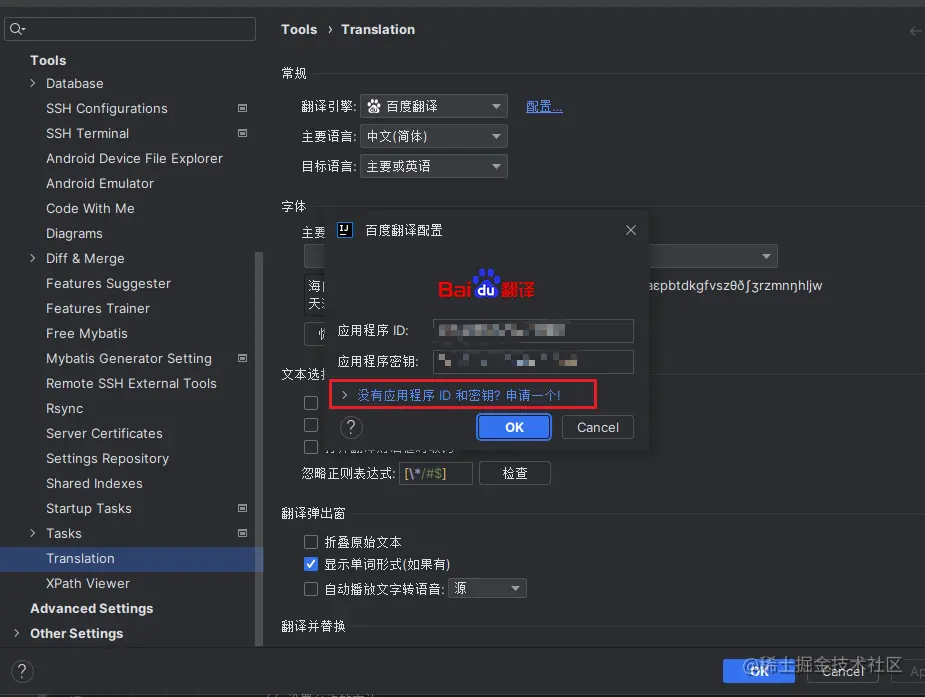925x697 pixels.
Task: Open Server Certificates settings
Action: point(104,433)
